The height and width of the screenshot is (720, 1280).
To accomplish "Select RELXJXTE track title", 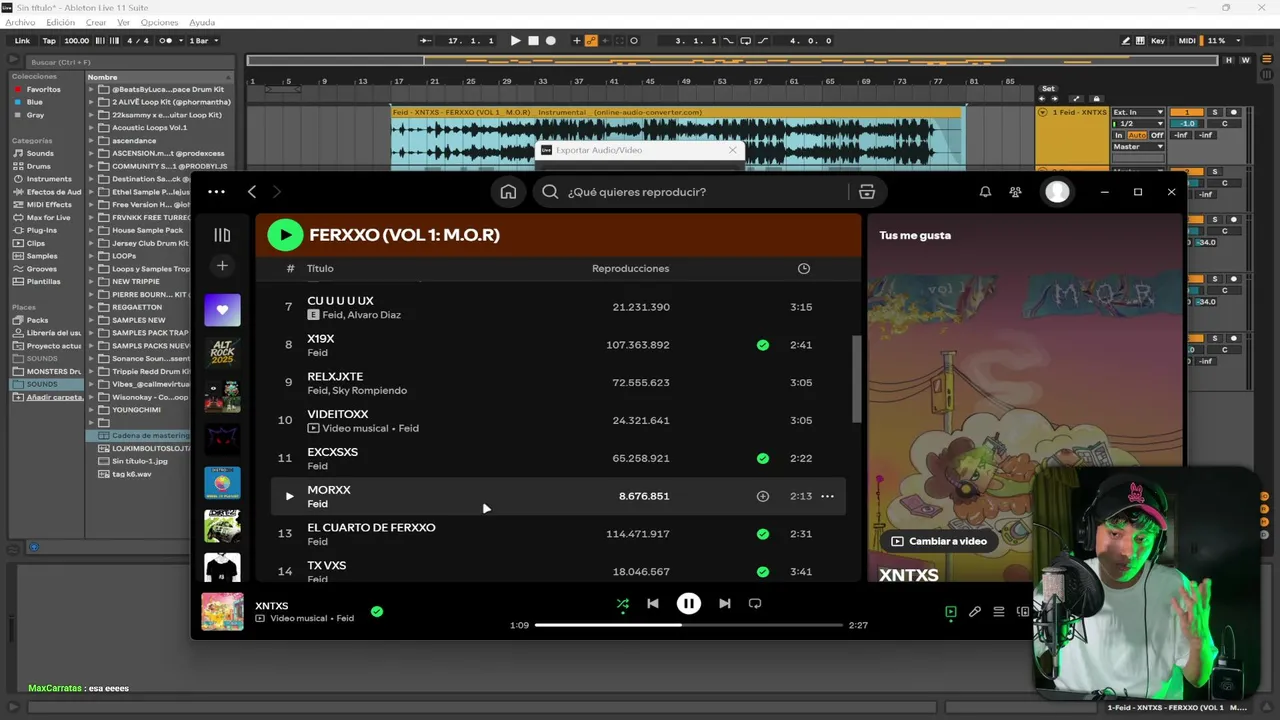I will click(x=335, y=377).
